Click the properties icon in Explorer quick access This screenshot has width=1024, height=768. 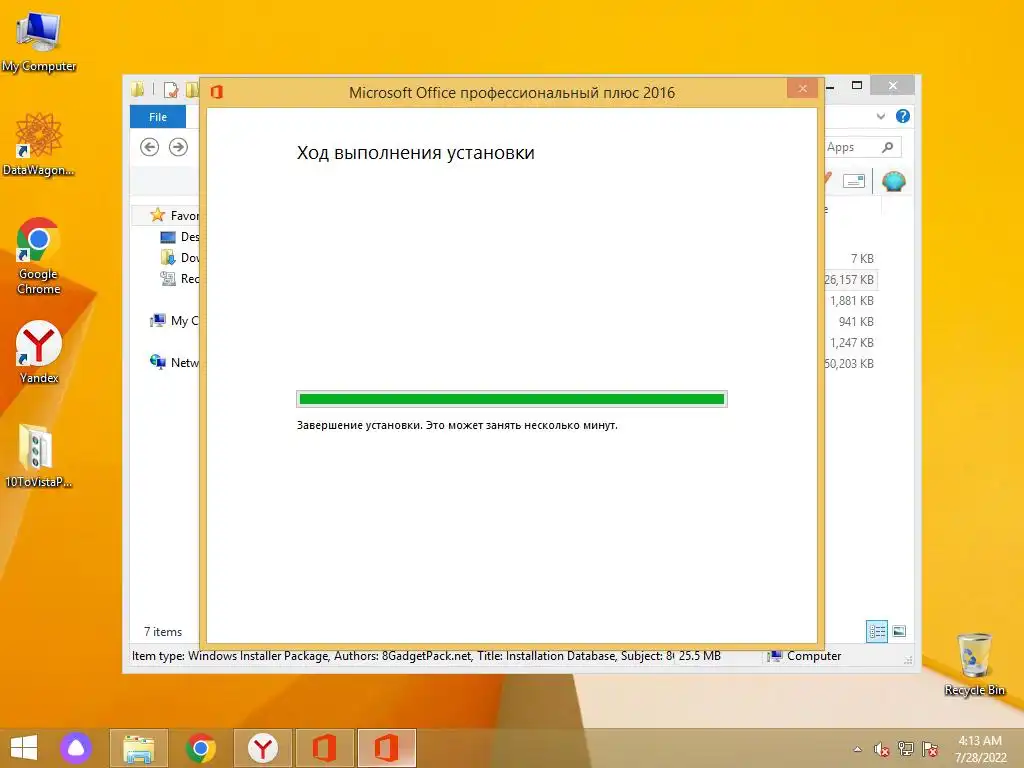[x=171, y=89]
